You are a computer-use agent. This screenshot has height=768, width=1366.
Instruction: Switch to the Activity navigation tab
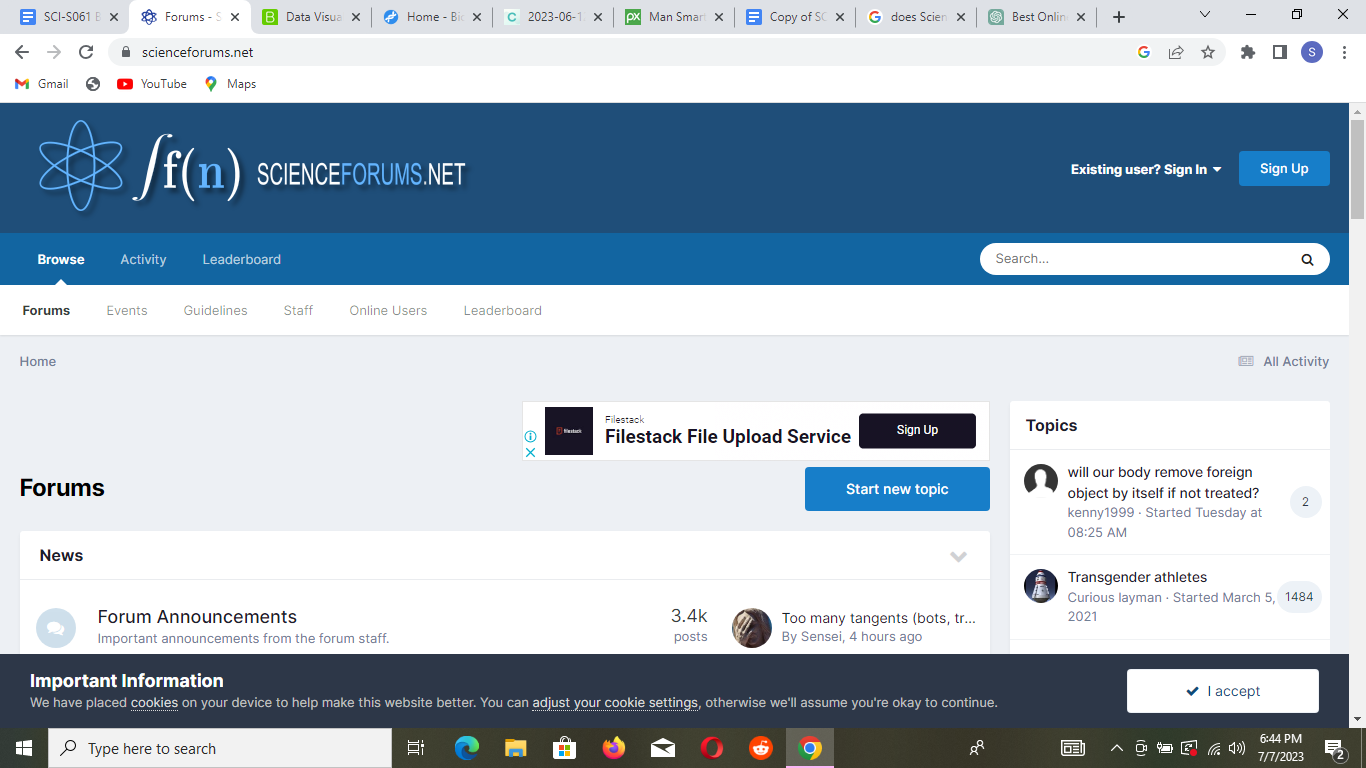click(143, 259)
